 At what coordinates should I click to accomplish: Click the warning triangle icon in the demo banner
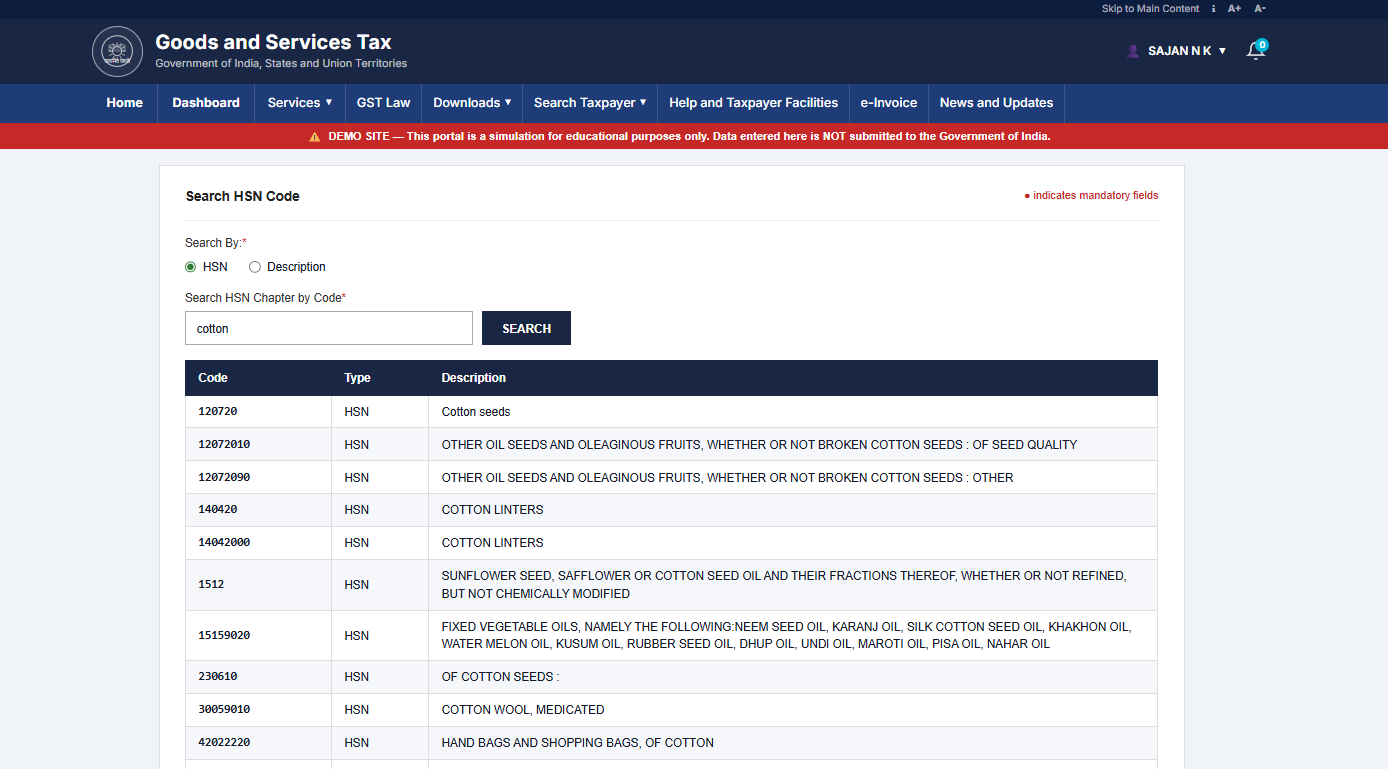315,136
